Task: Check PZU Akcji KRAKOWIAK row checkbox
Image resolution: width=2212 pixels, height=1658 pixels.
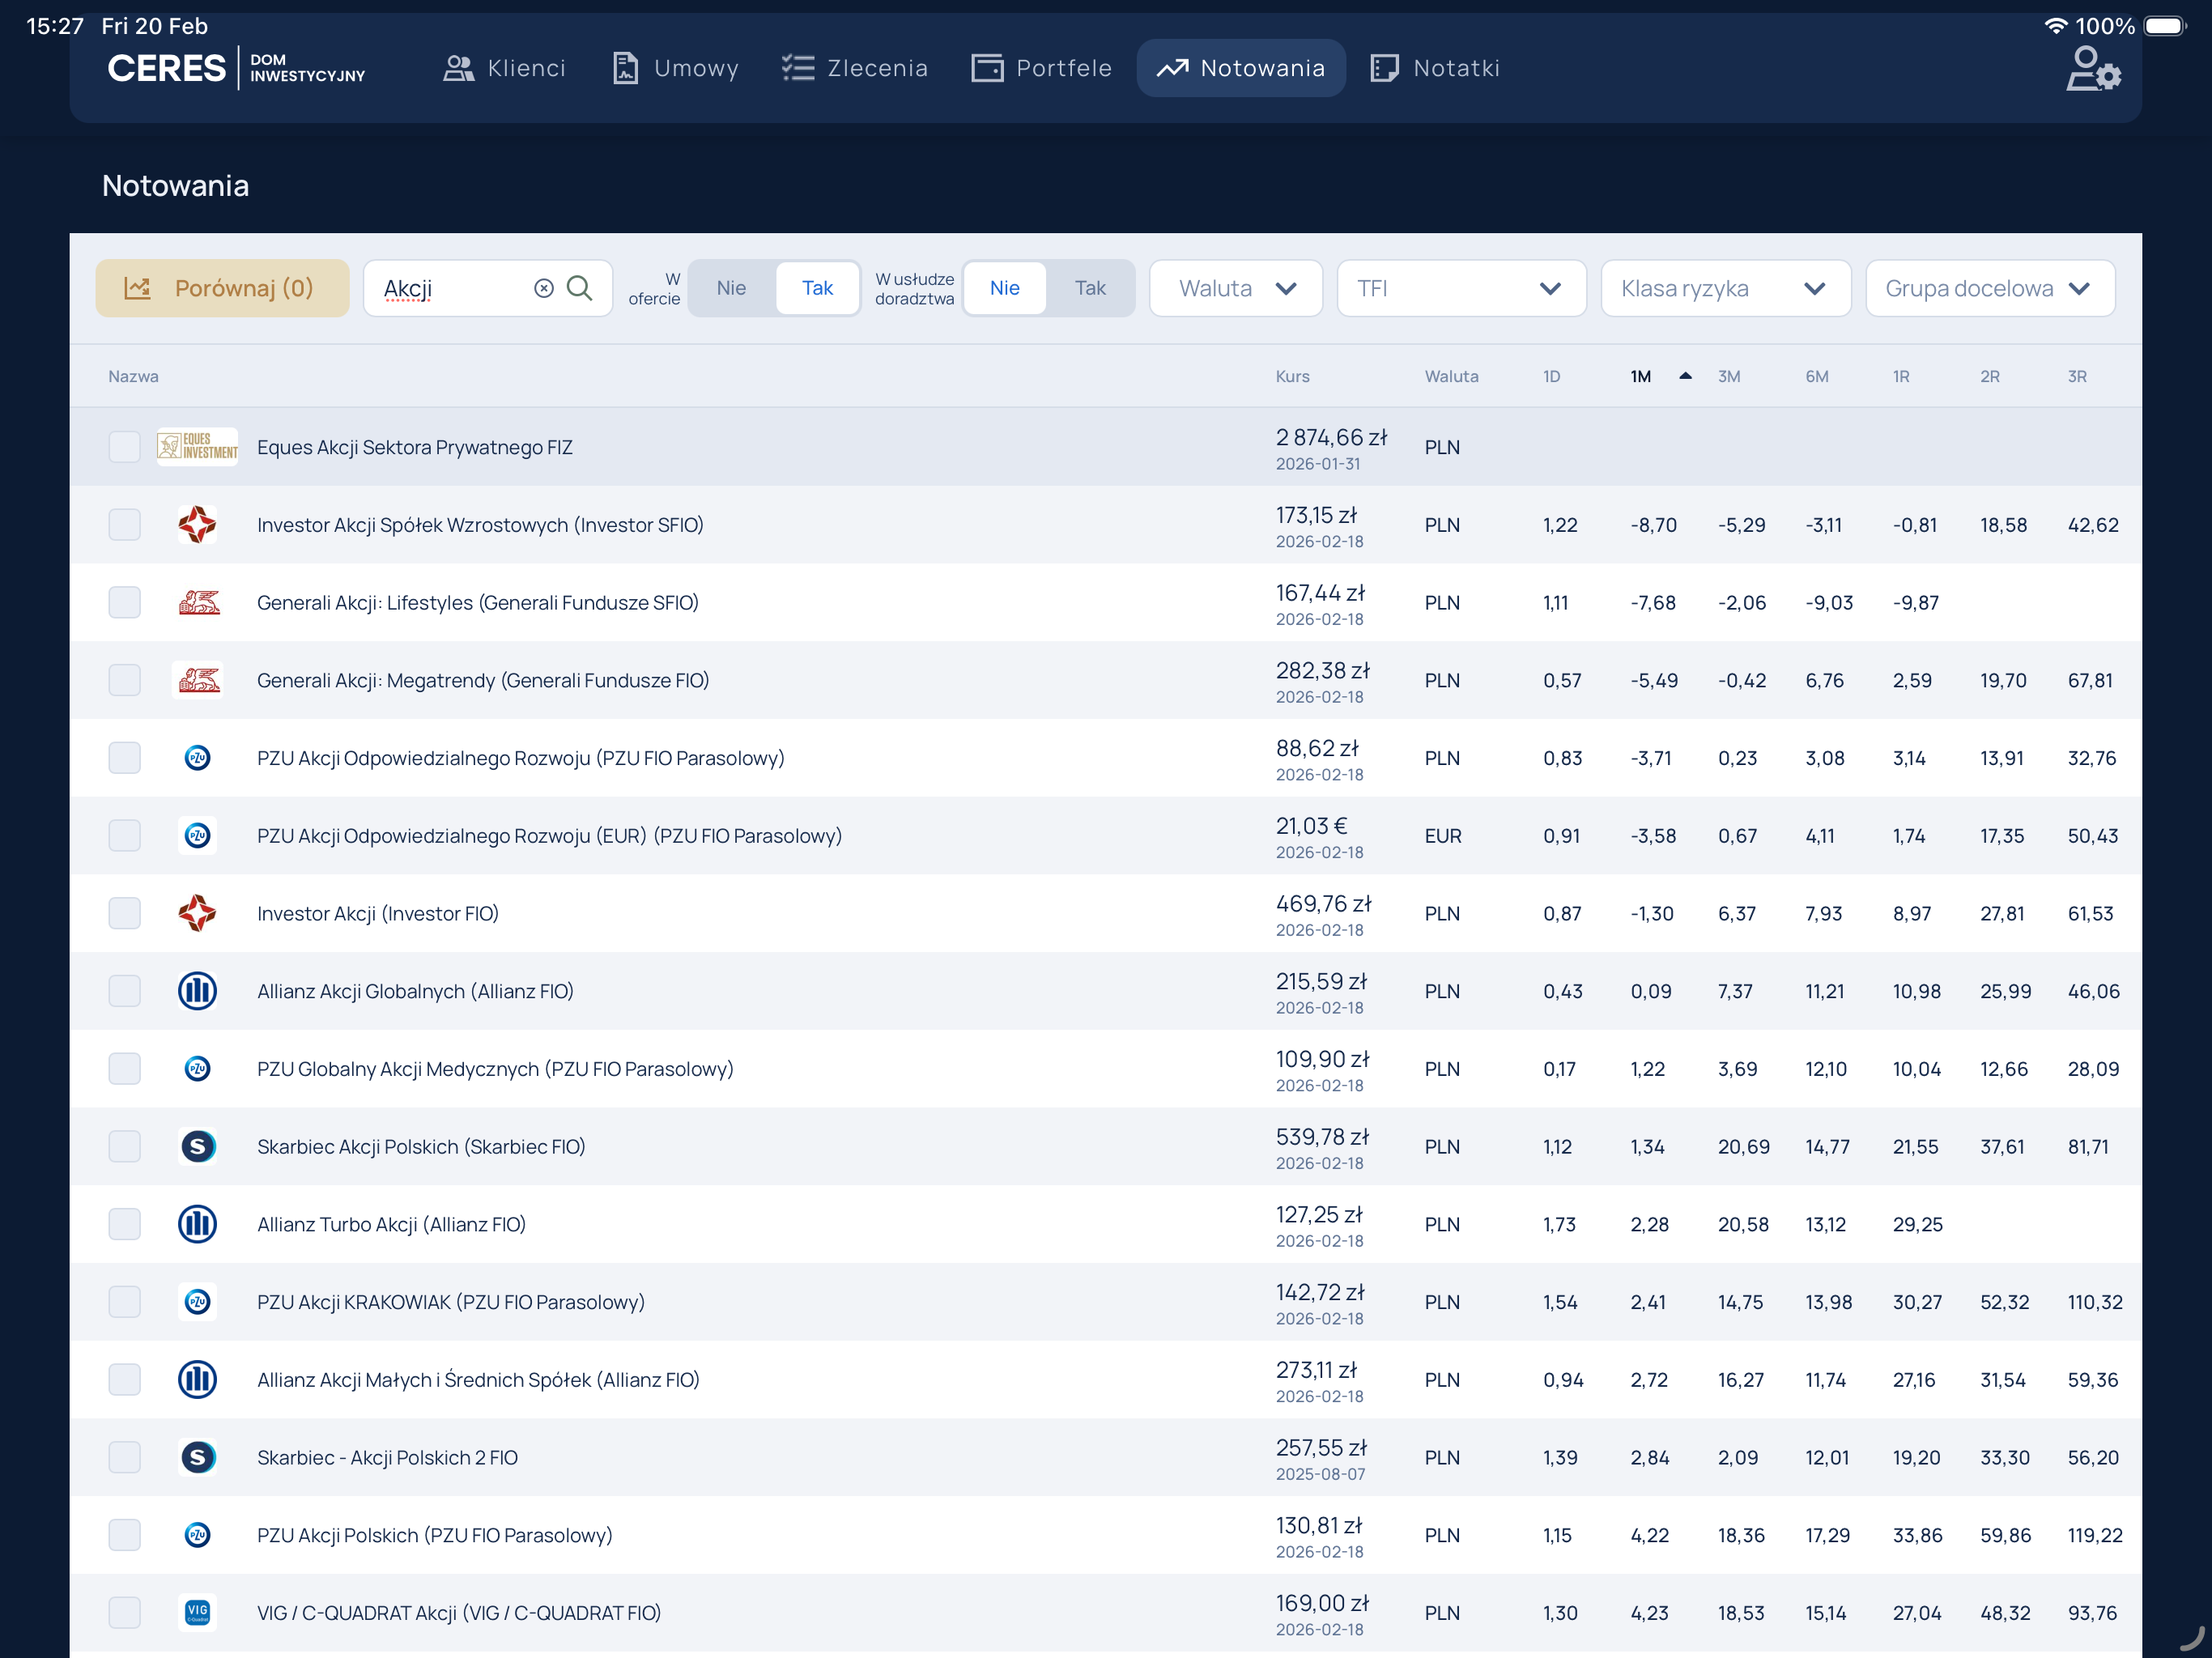Action: click(x=124, y=1302)
